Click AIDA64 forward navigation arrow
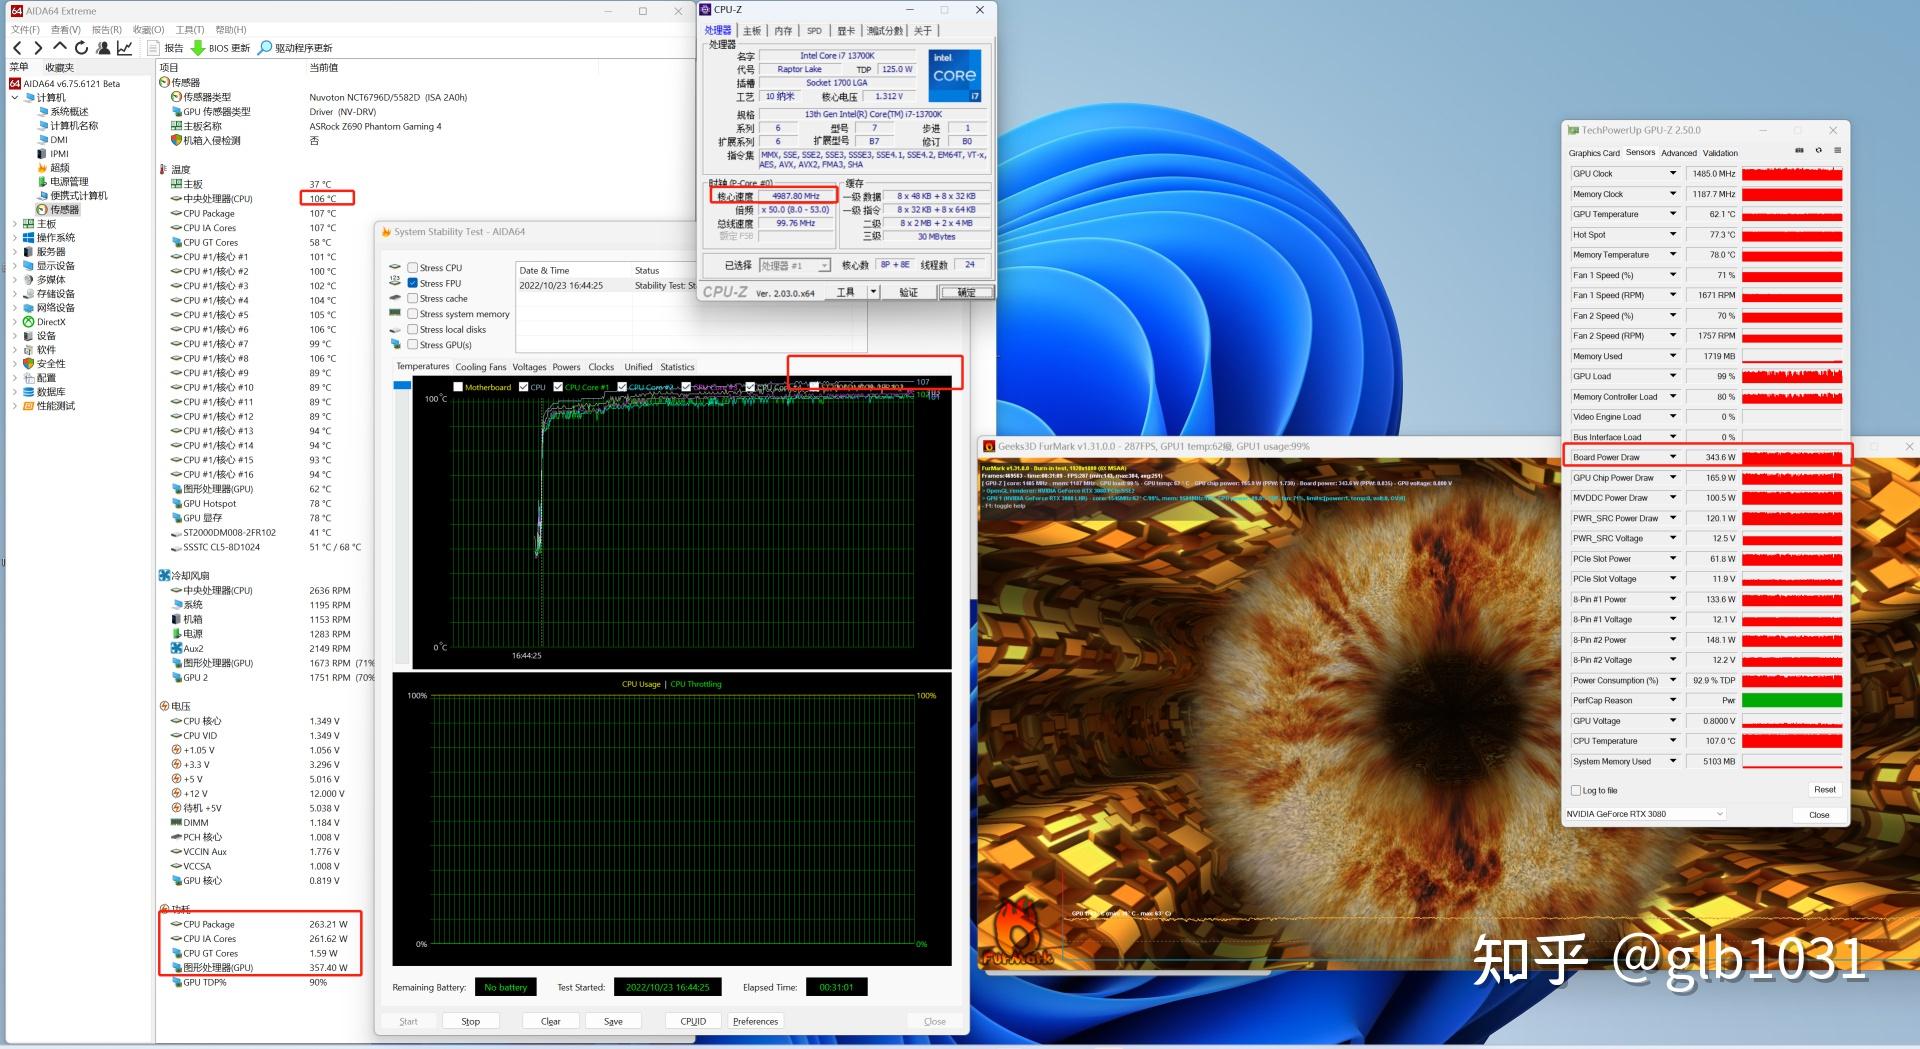 pos(38,48)
